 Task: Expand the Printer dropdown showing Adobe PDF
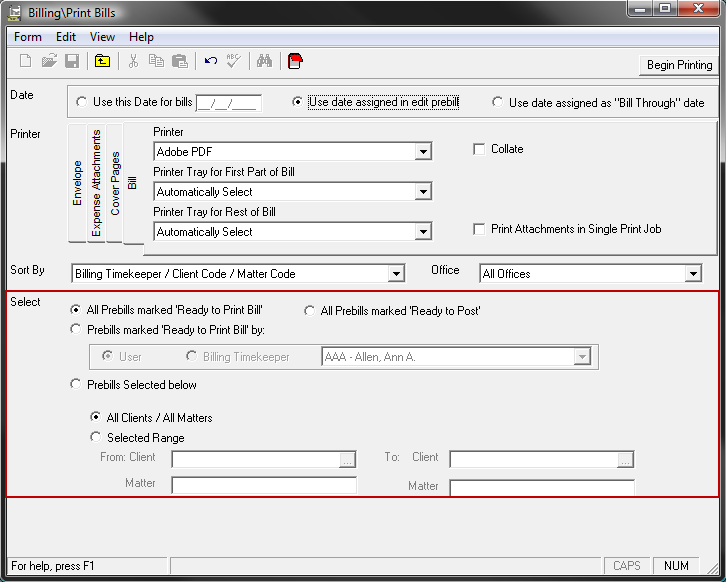click(x=423, y=152)
